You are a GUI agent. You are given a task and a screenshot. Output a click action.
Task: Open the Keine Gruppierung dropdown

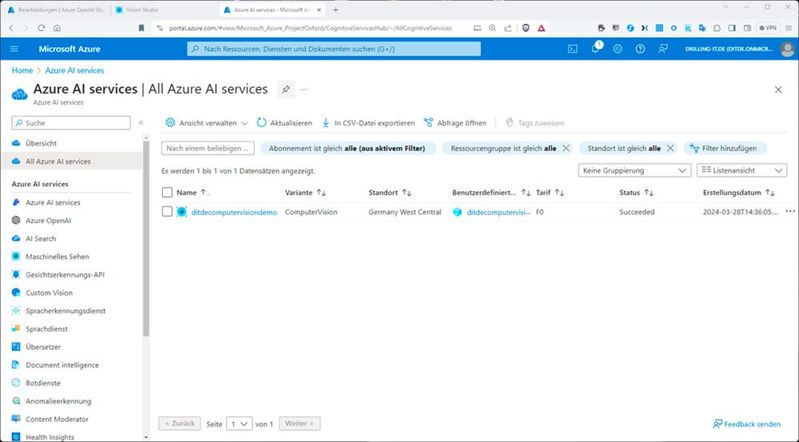click(x=634, y=170)
